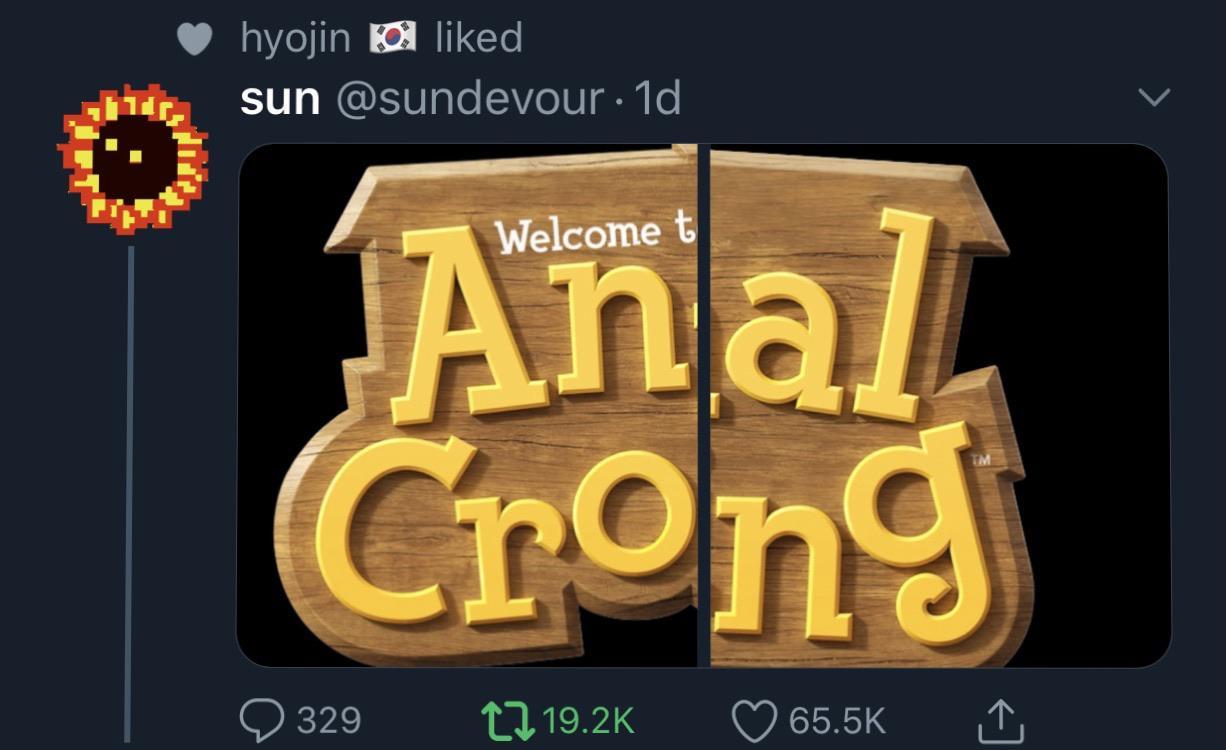Open the image containing the TM mark
This screenshot has width=1226, height=750.
tap(940, 405)
